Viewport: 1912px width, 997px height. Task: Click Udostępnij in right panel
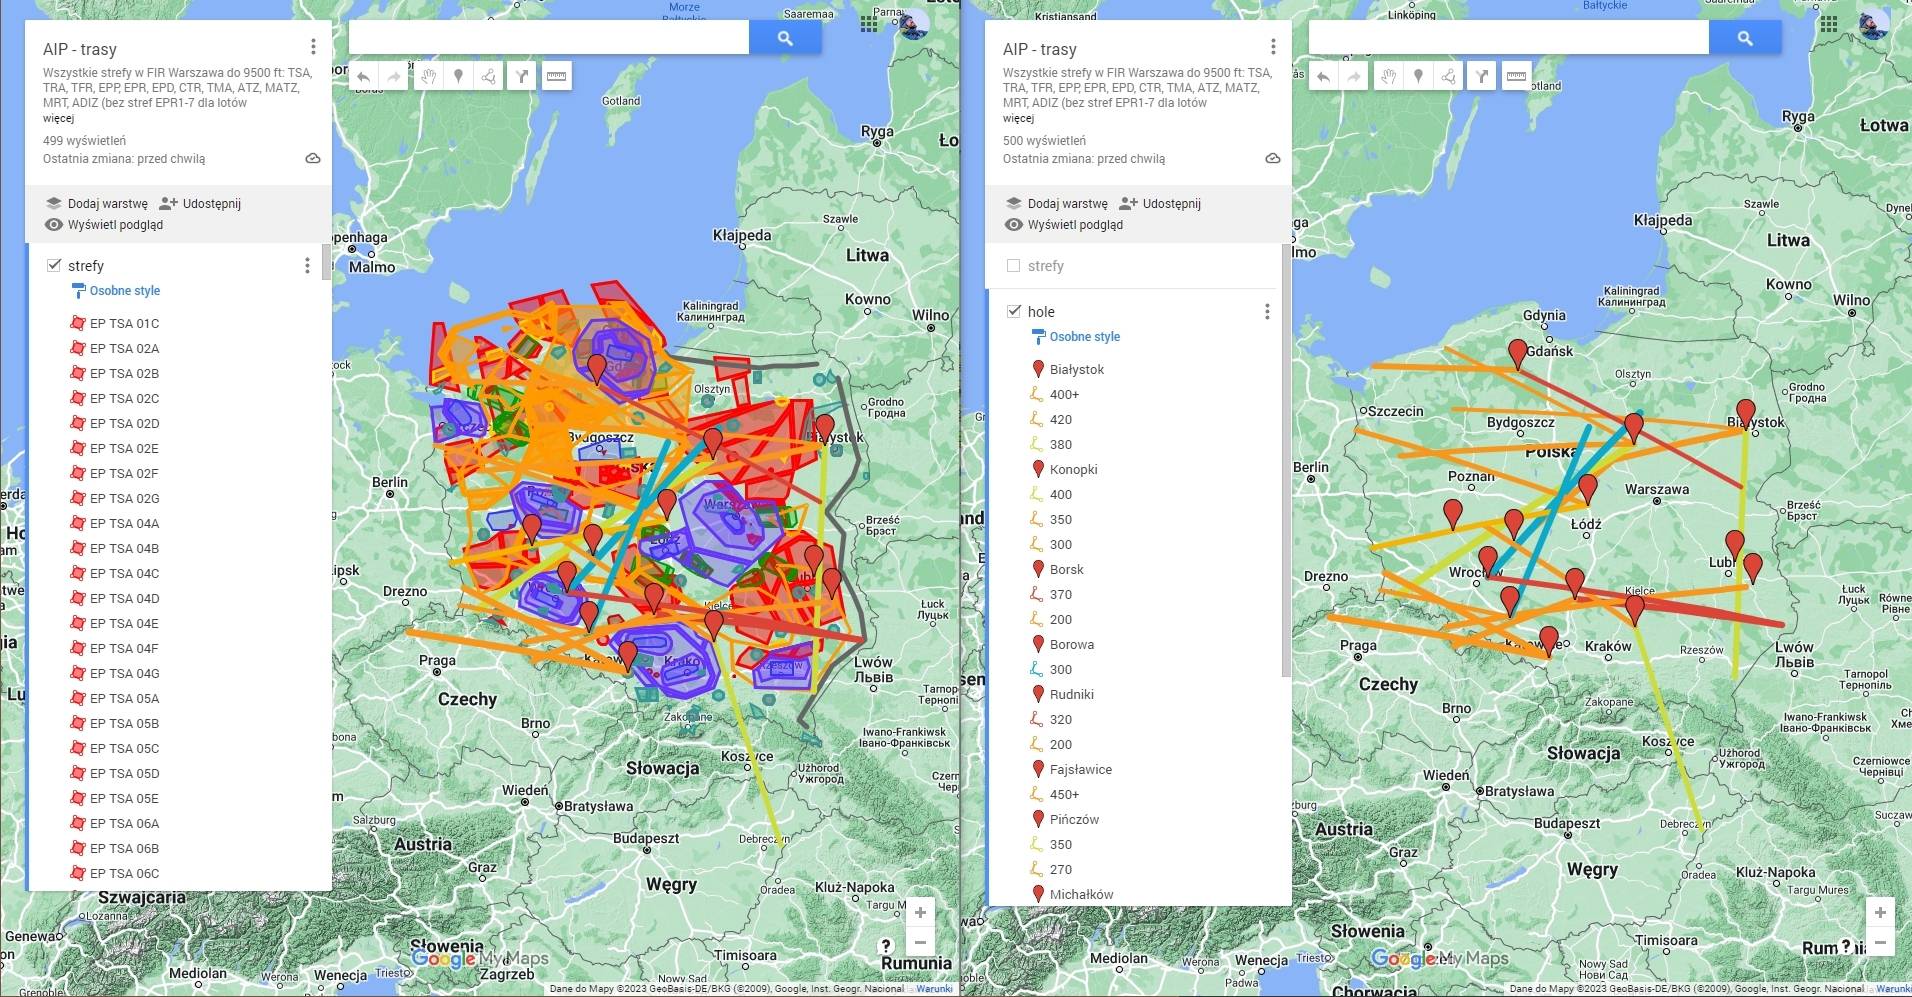coord(1160,203)
